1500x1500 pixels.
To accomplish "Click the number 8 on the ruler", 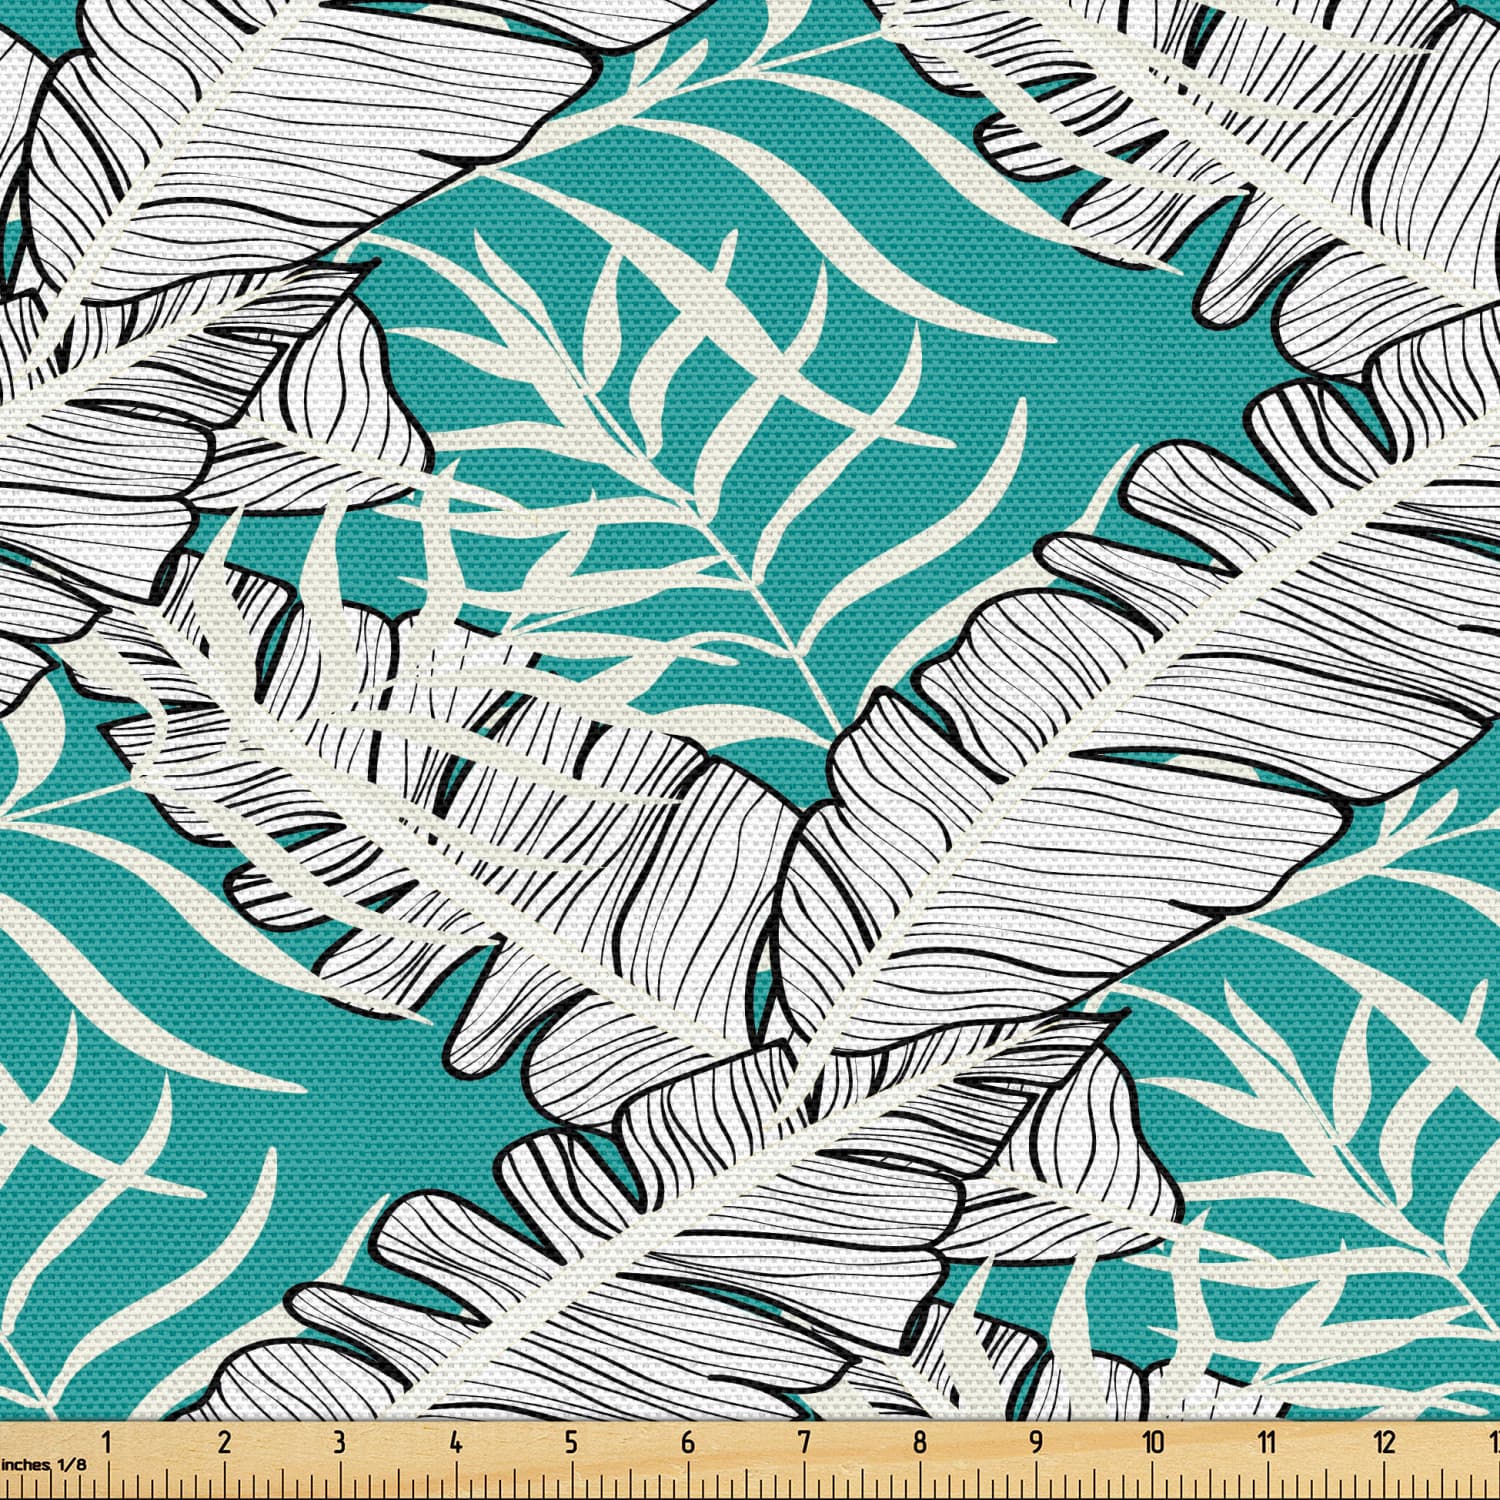I will tap(920, 1442).
